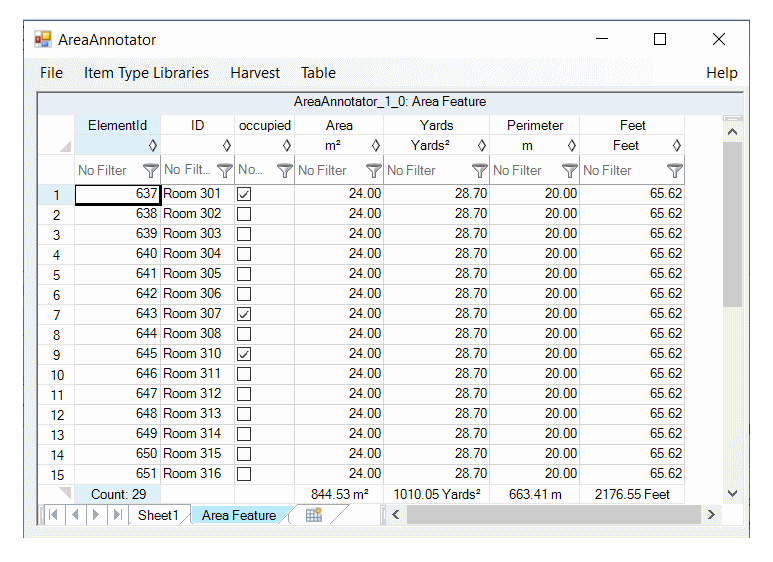Viewport: 773px width, 562px height.
Task: Check occupied for Room 313
Action: pos(244,414)
